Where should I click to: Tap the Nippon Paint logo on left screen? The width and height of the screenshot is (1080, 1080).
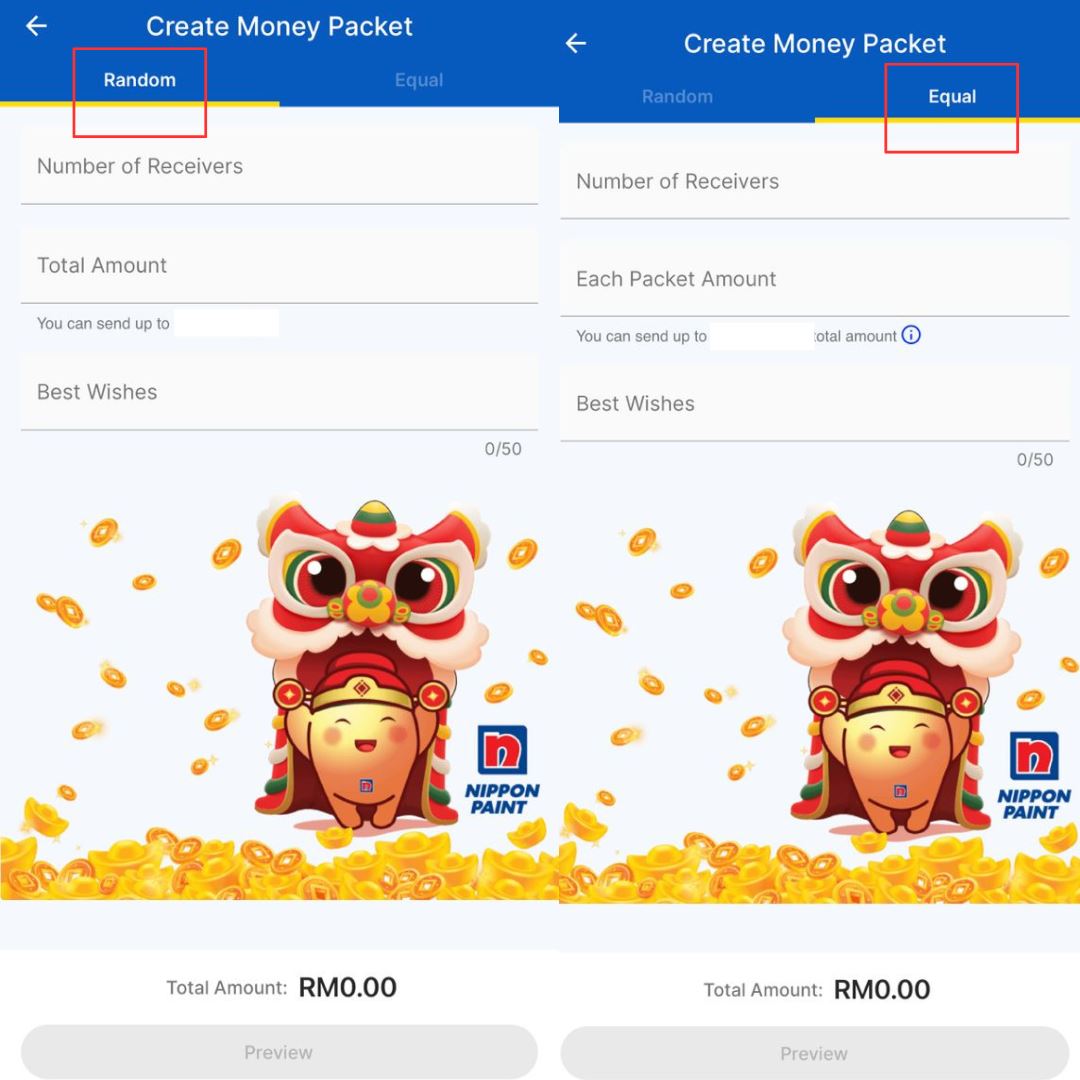click(502, 770)
